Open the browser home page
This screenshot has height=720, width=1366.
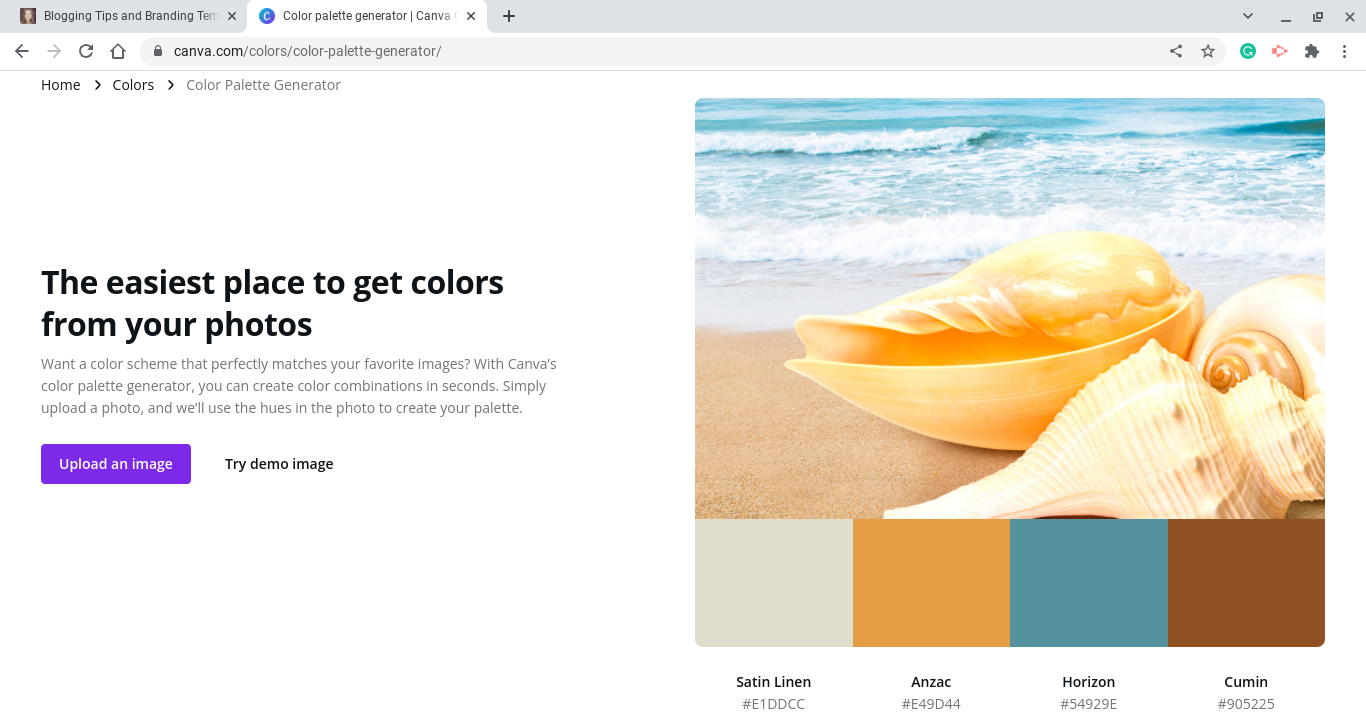coord(118,51)
